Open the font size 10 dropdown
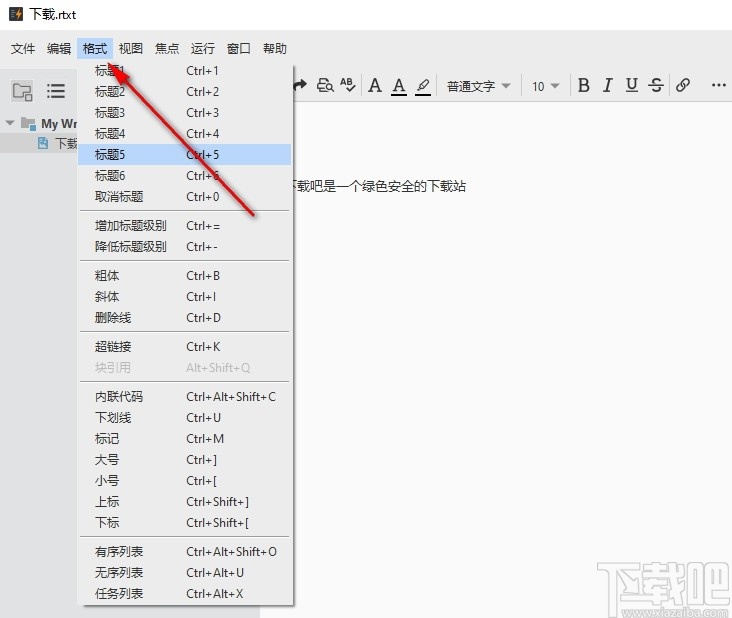This screenshot has width=732, height=618. click(545, 86)
